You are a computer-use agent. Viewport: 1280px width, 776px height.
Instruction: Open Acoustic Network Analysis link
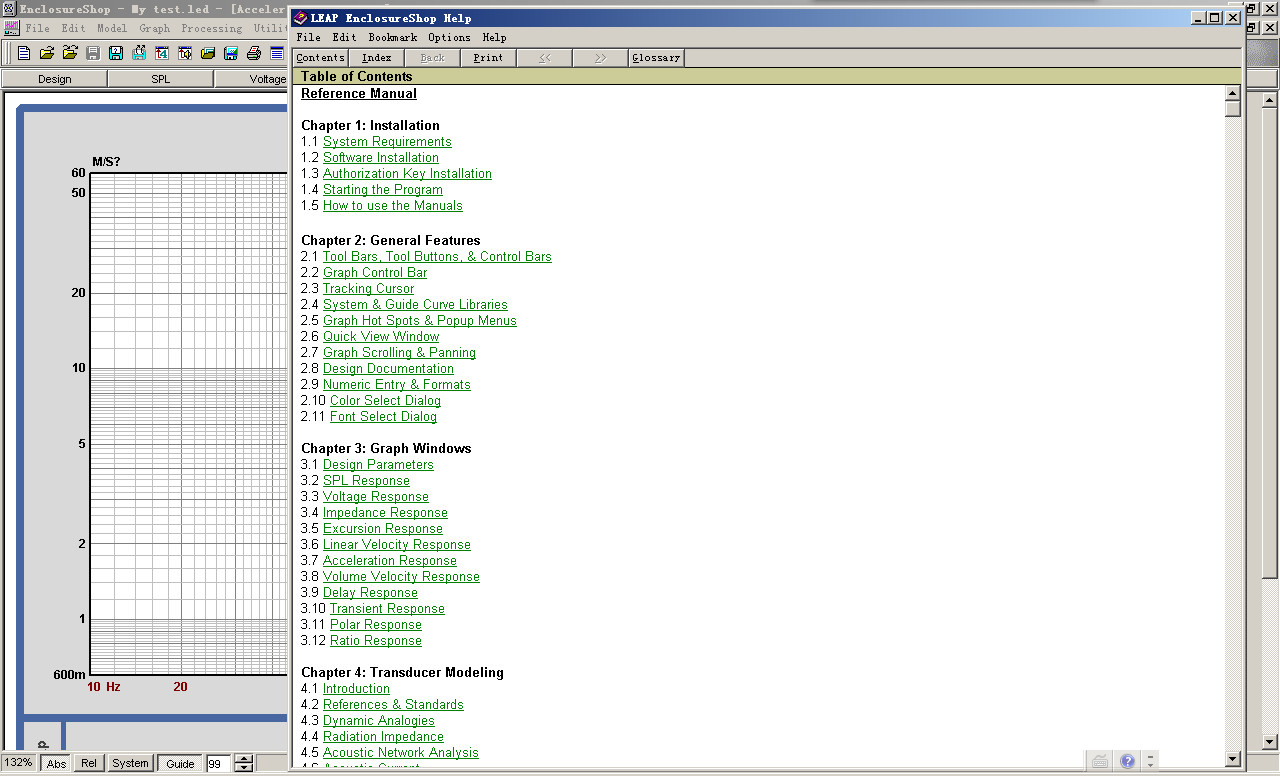pyautogui.click(x=401, y=753)
